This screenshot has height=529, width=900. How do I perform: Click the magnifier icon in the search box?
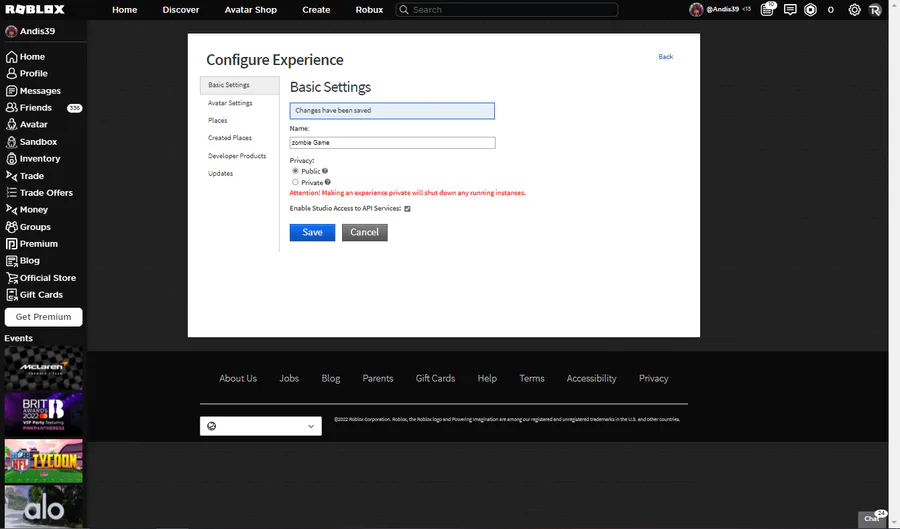point(404,10)
